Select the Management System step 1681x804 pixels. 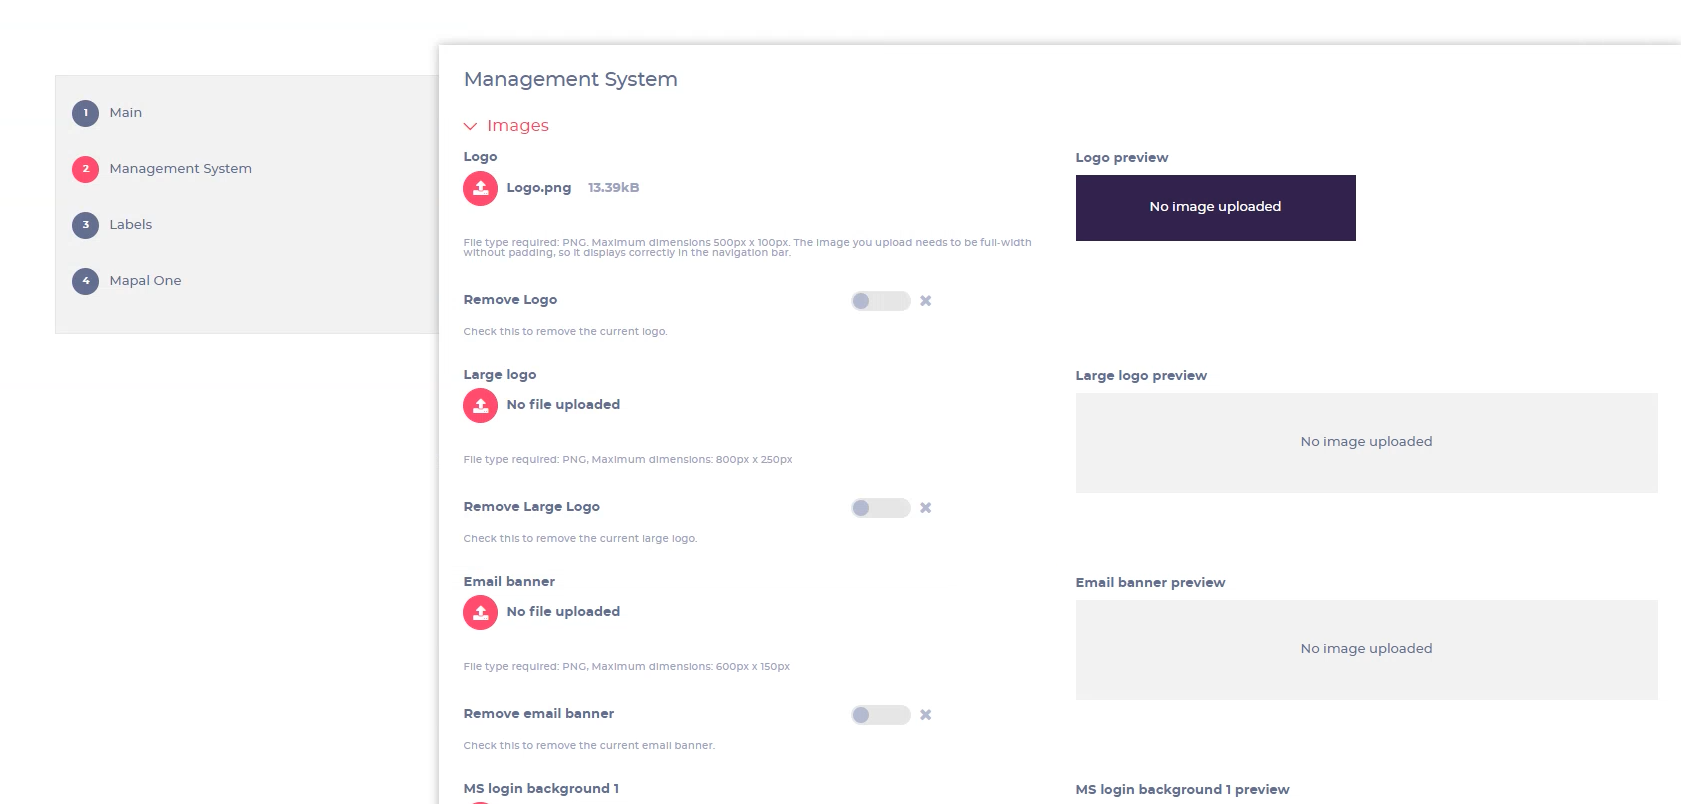coord(181,169)
